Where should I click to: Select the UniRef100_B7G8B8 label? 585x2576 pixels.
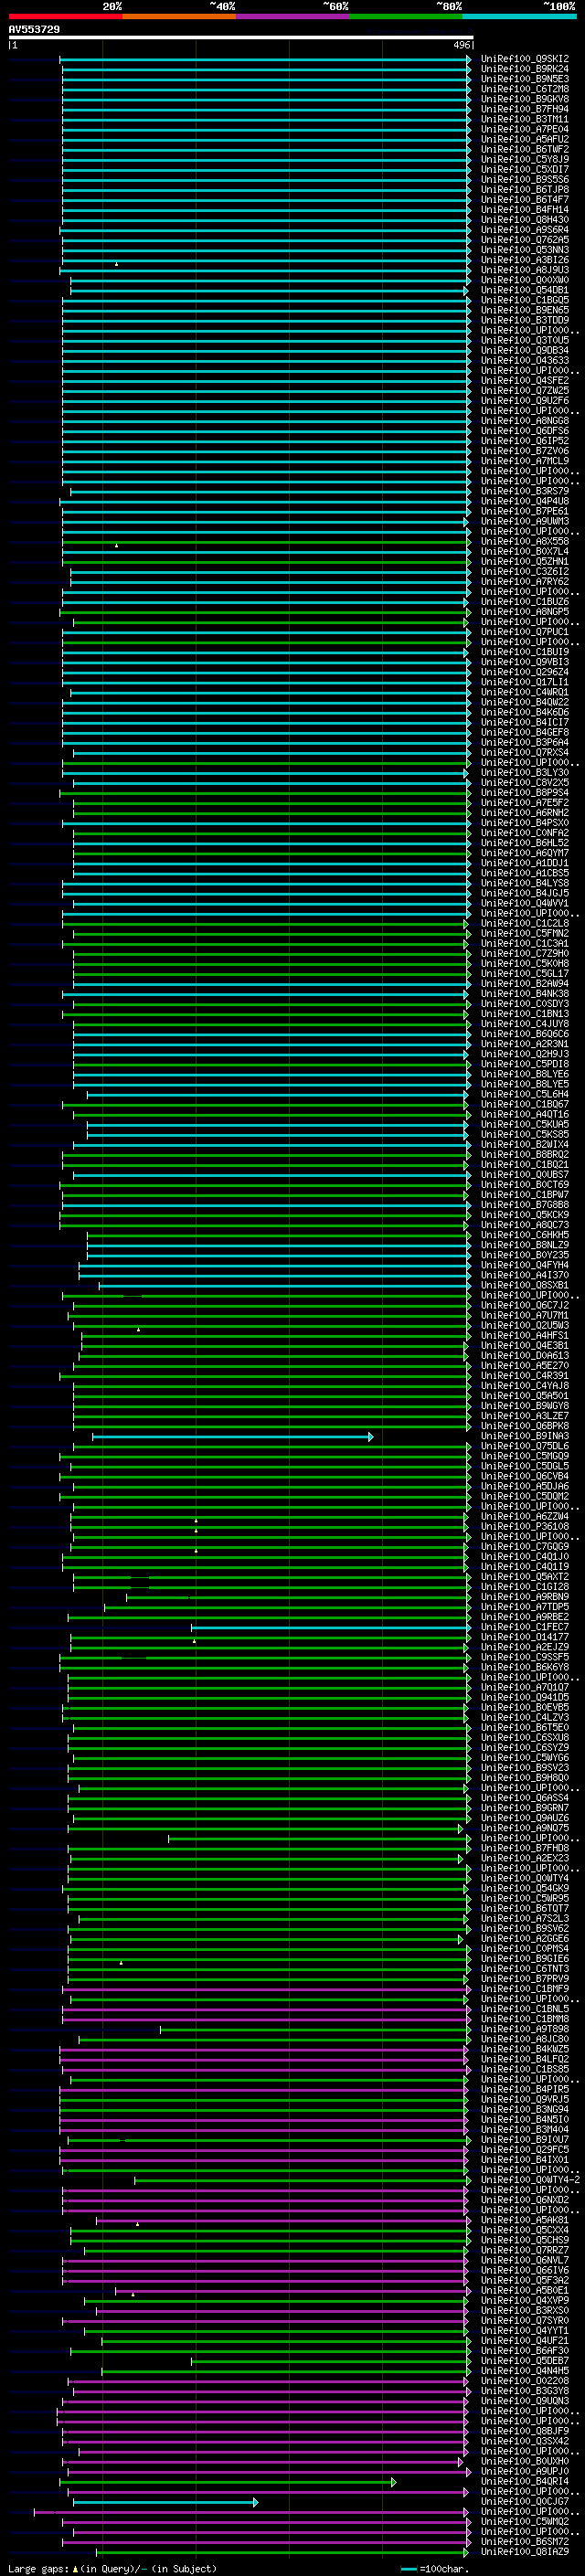point(525,1205)
